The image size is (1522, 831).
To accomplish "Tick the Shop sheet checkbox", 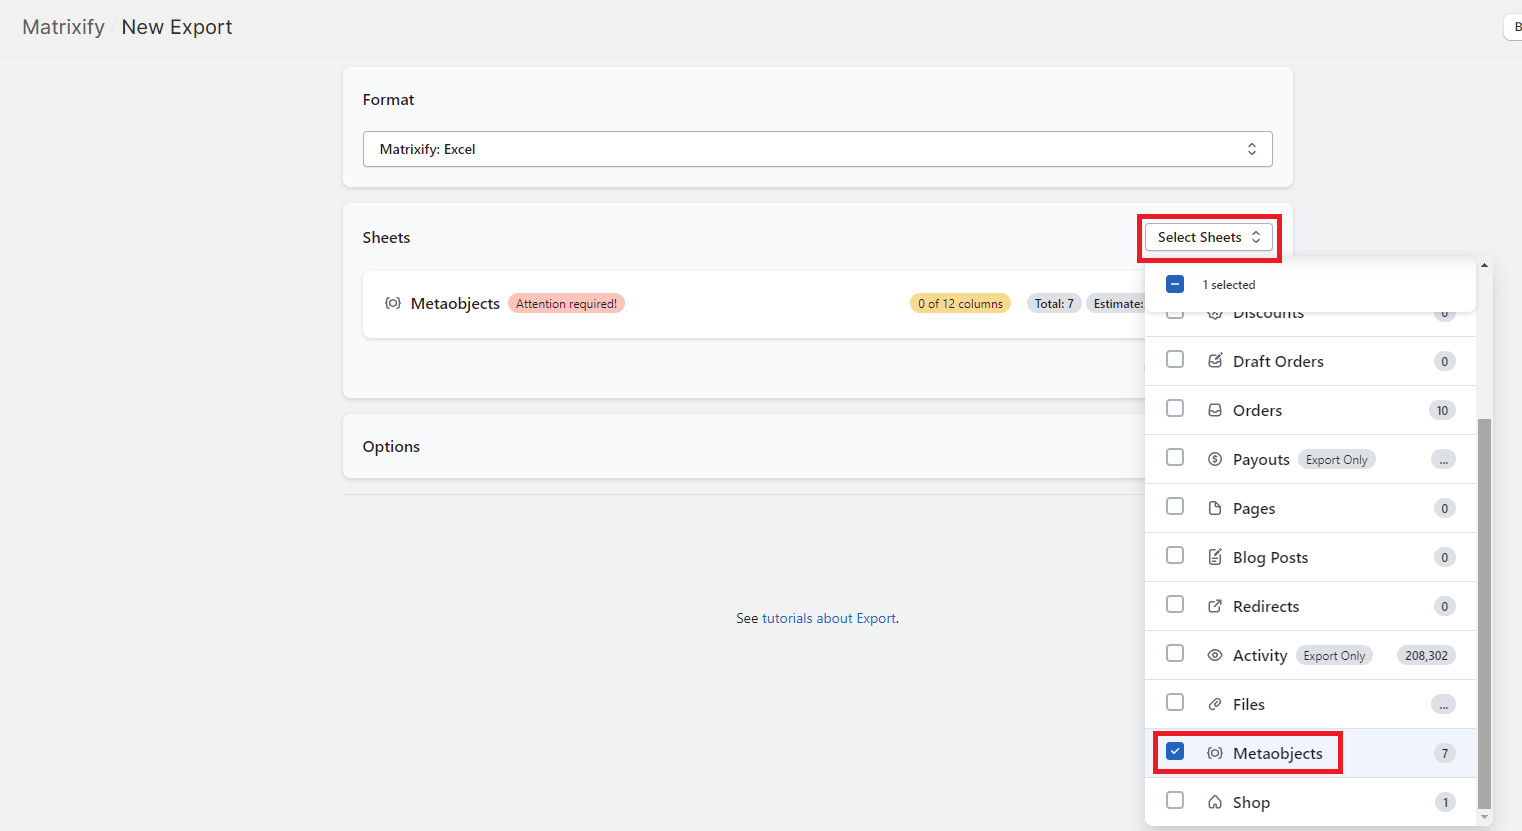I will click(x=1175, y=801).
